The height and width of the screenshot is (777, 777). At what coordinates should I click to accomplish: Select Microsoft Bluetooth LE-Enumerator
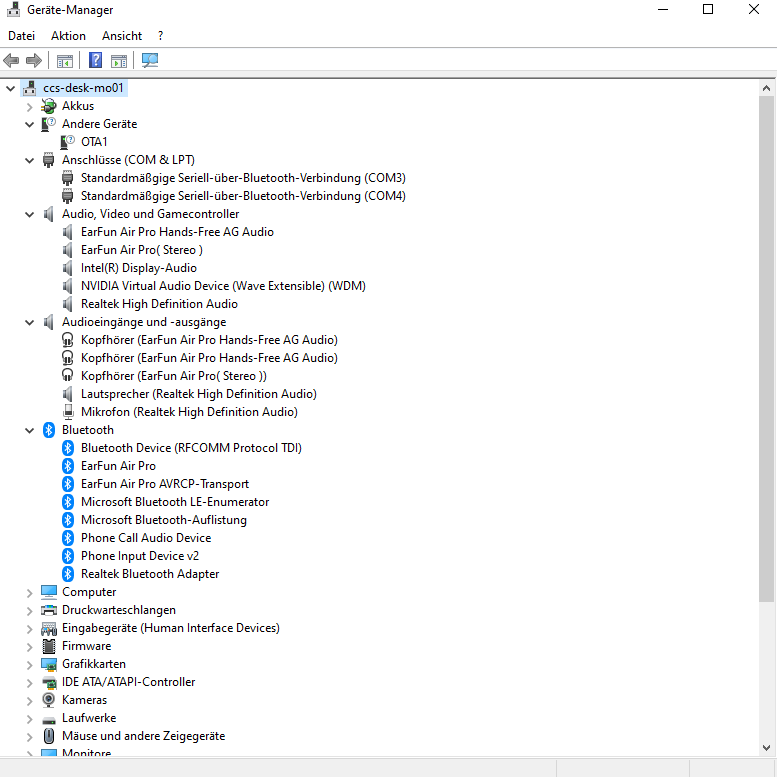point(175,502)
